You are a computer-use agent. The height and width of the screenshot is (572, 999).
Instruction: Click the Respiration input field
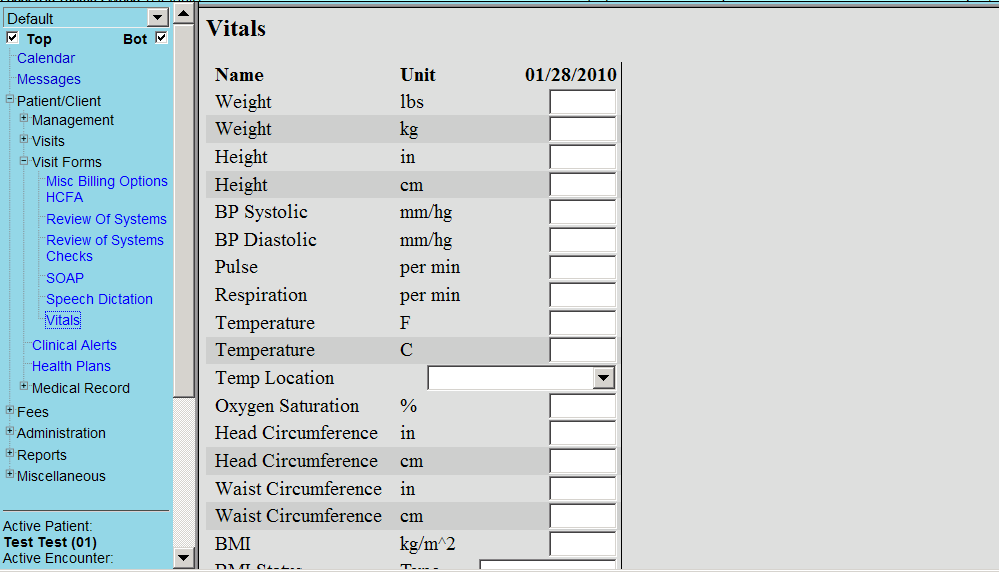(x=582, y=296)
